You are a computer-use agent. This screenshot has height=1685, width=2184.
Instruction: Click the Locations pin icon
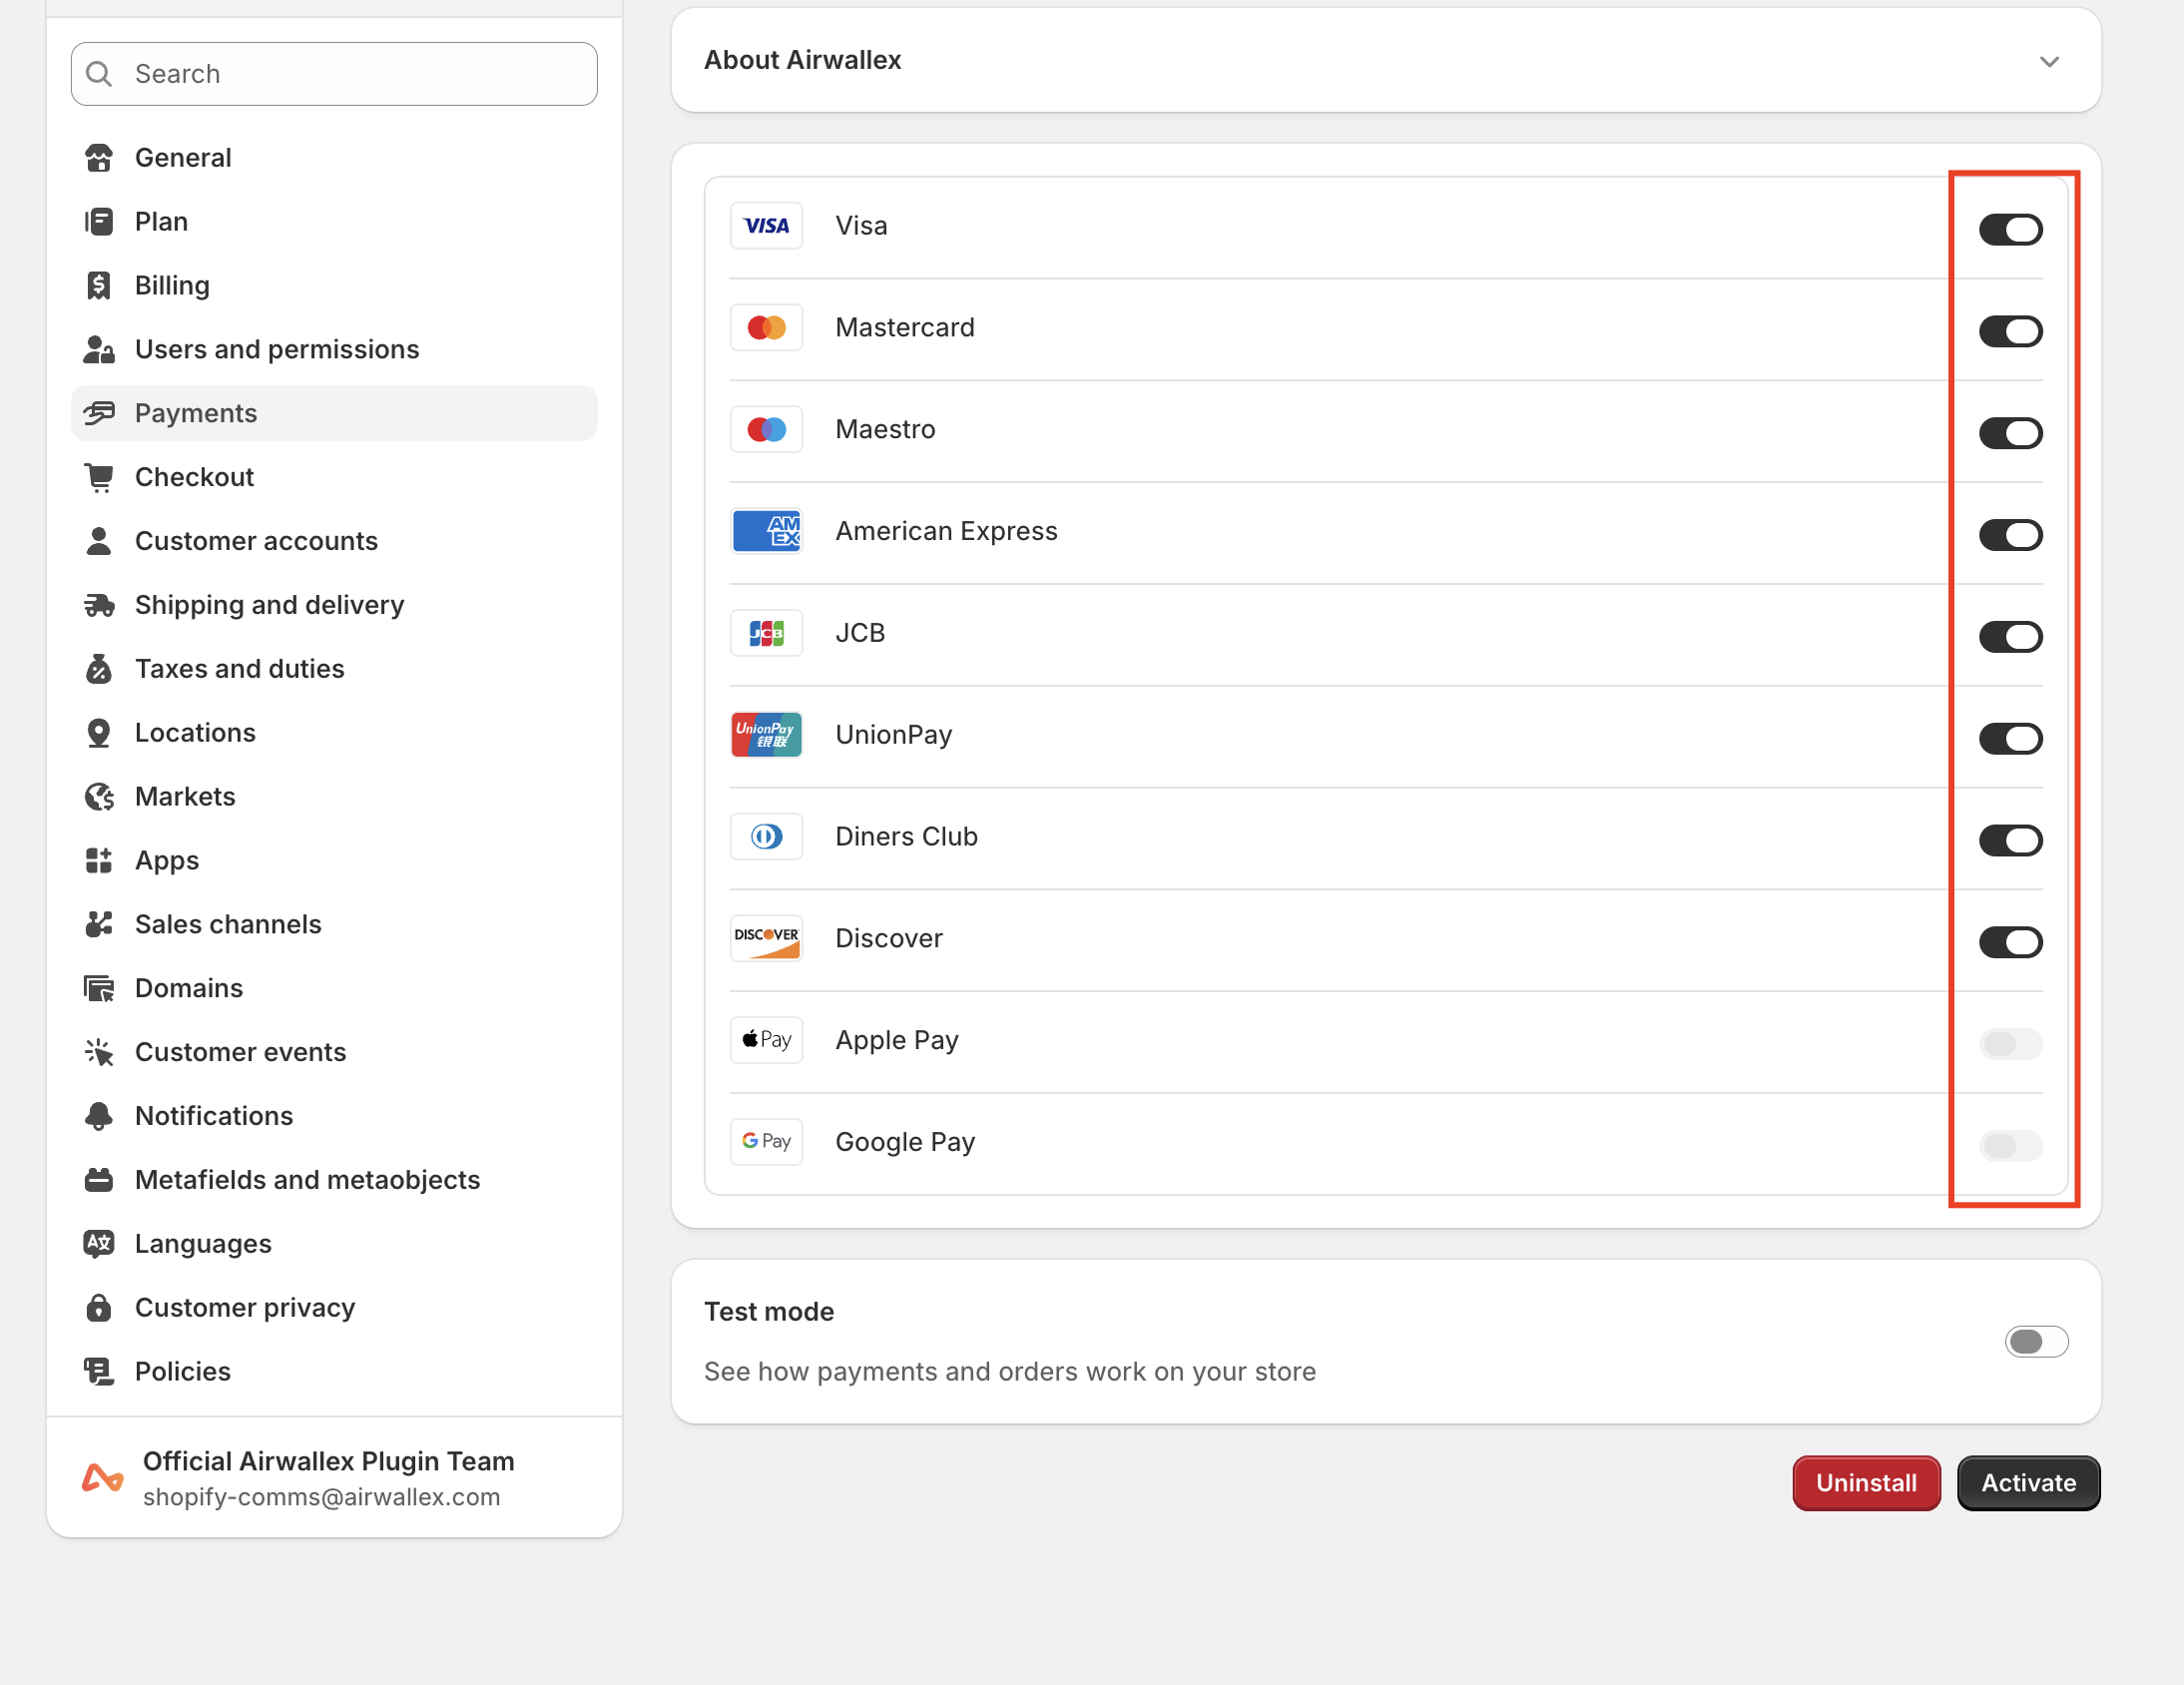(x=99, y=733)
